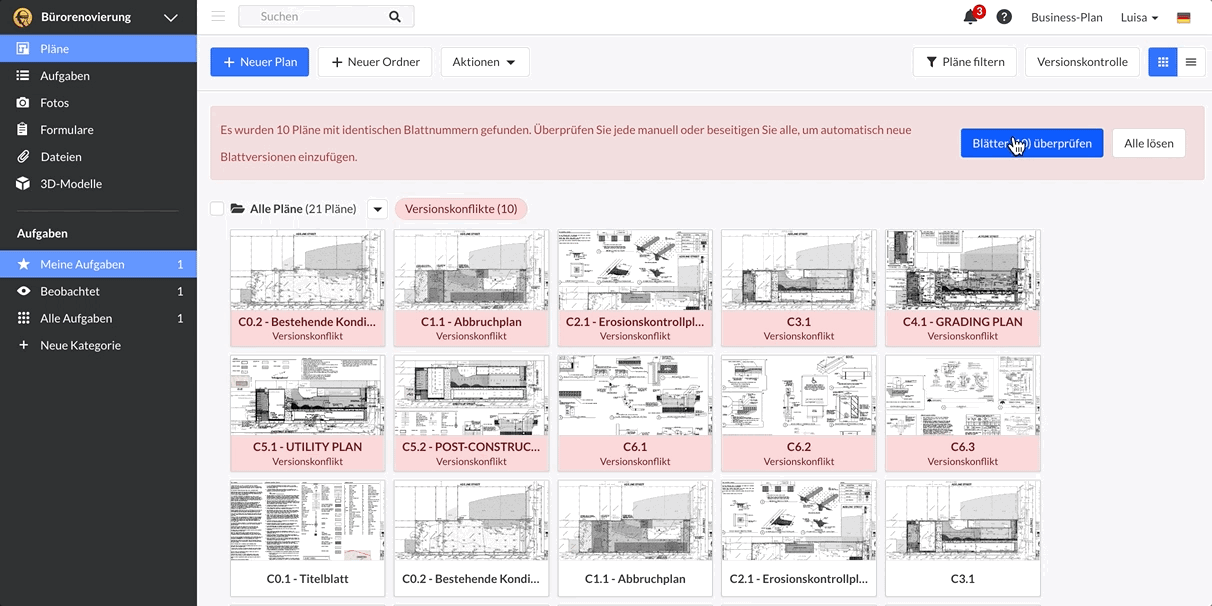Open C5.1 - UTILITY PLAN thumbnail
Screen dimensions: 1212x606
[308, 413]
